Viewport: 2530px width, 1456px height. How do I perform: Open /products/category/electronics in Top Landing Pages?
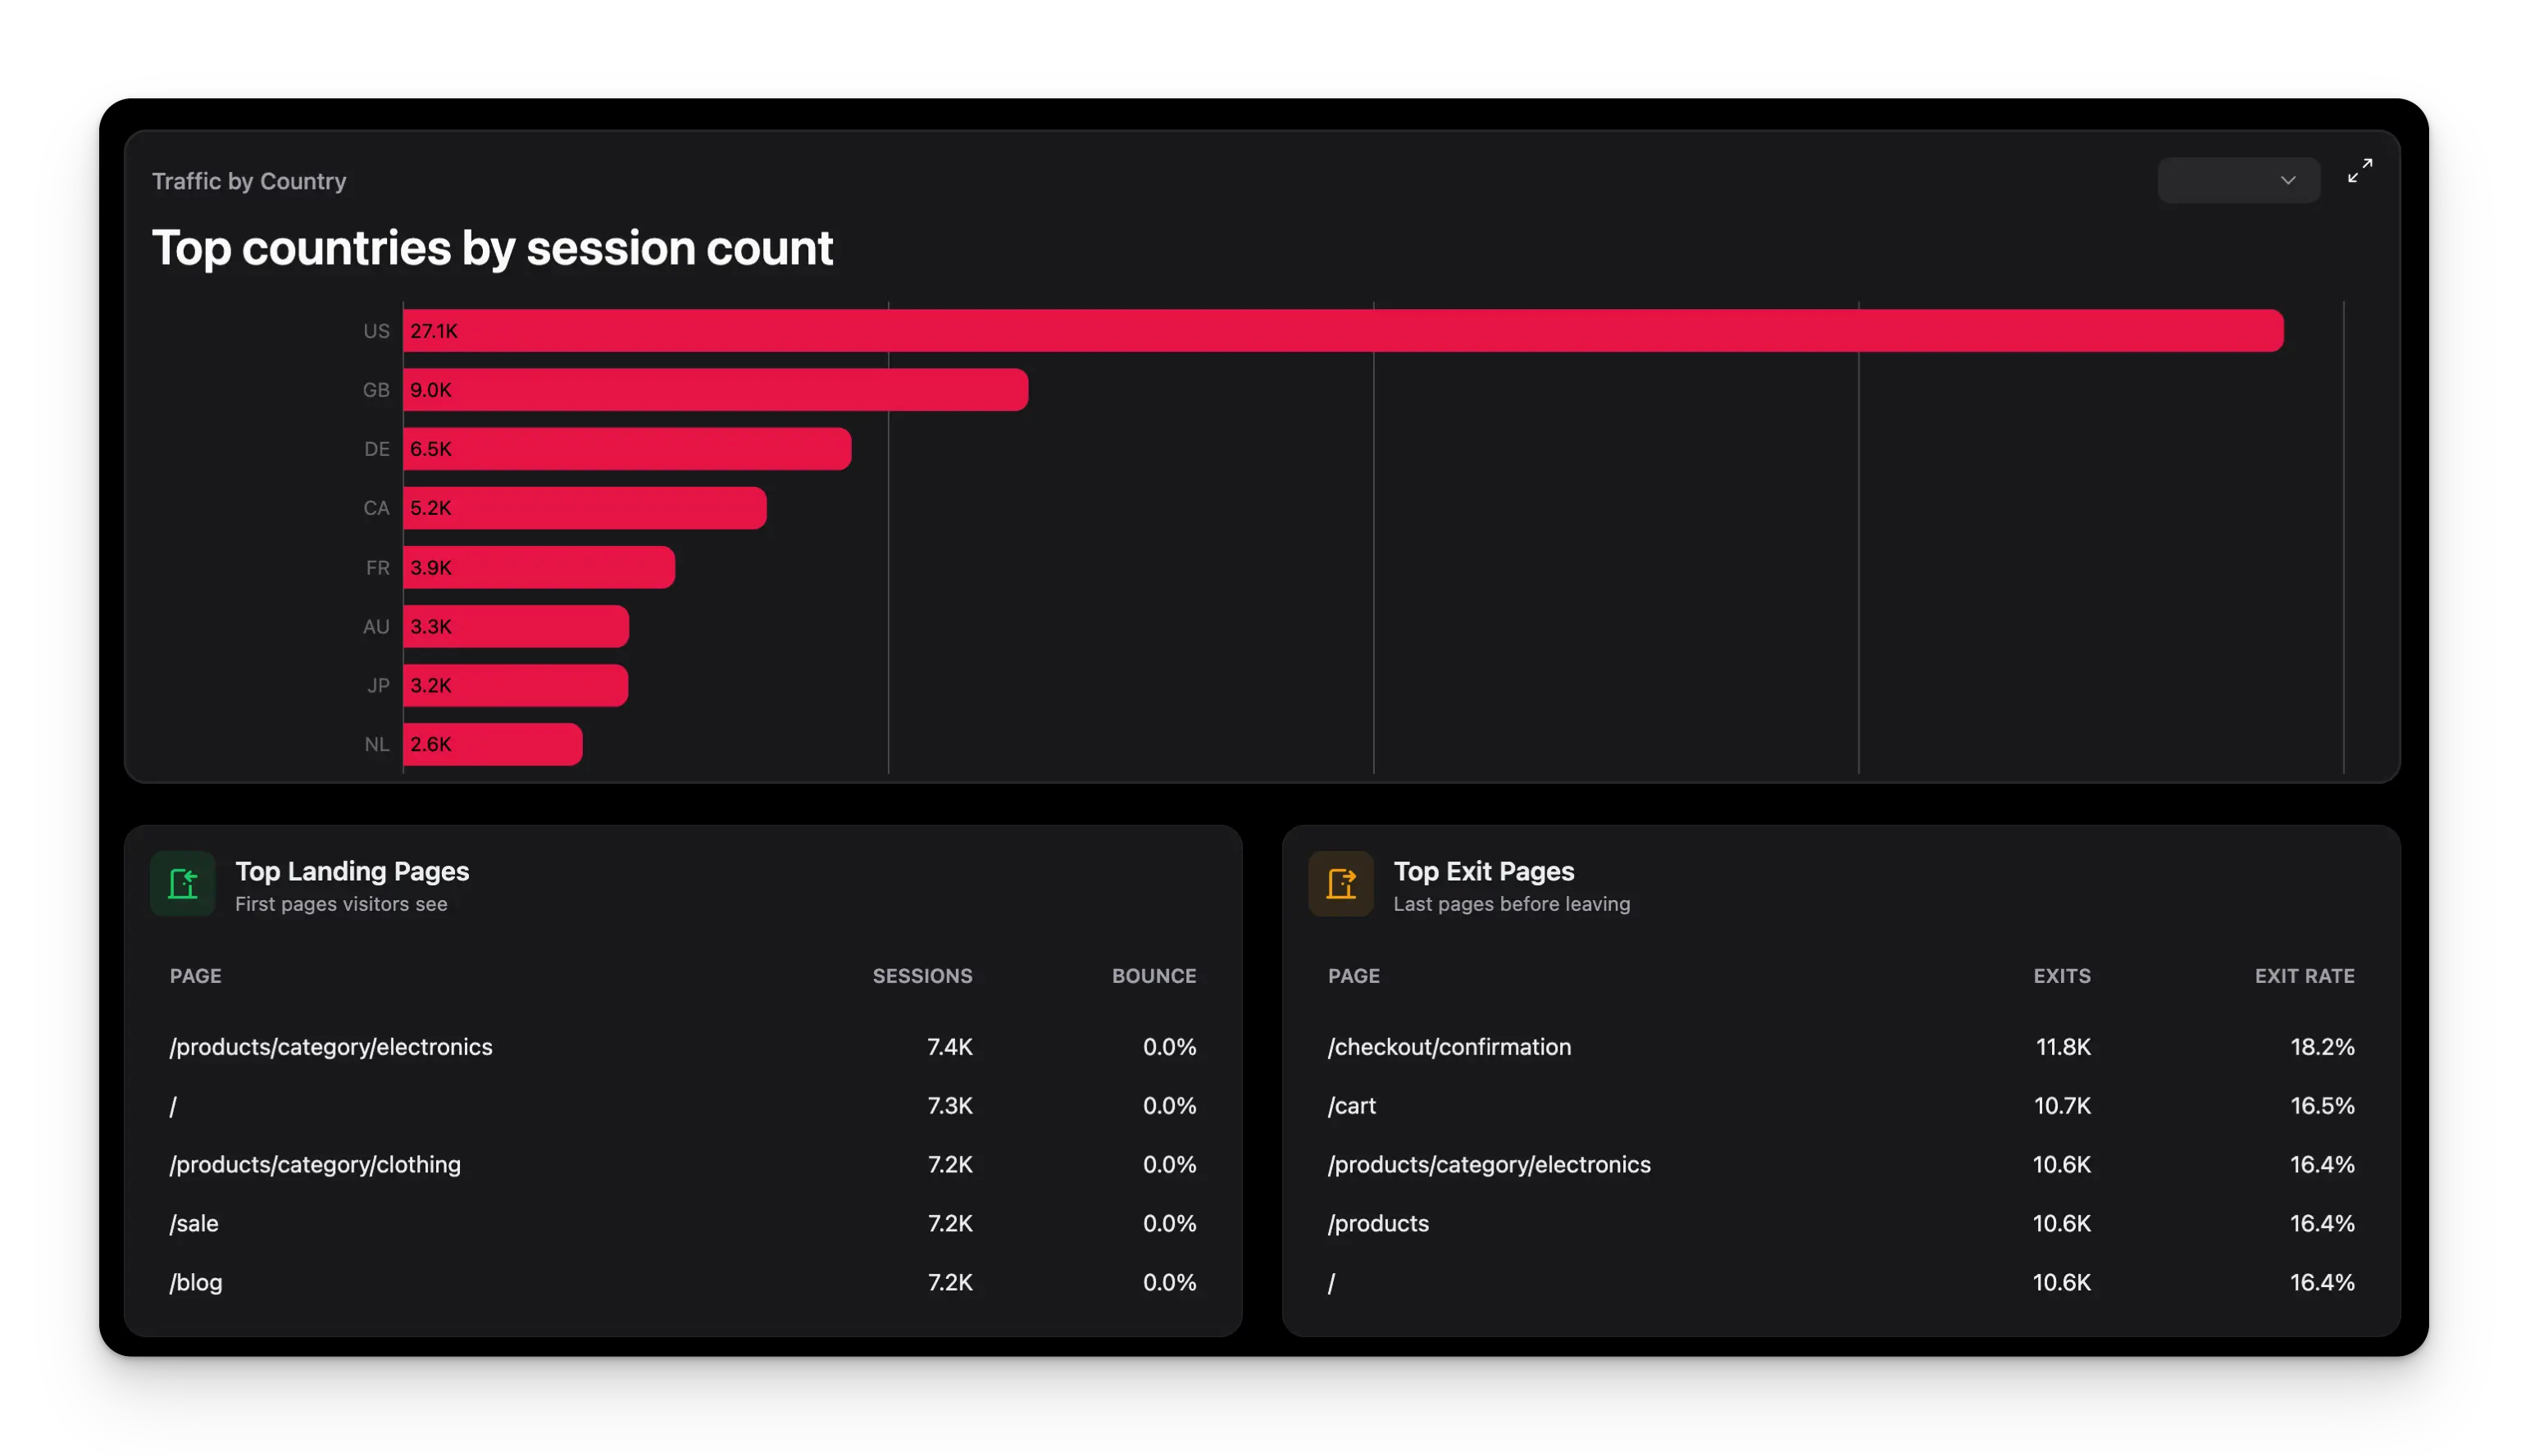(x=331, y=1047)
